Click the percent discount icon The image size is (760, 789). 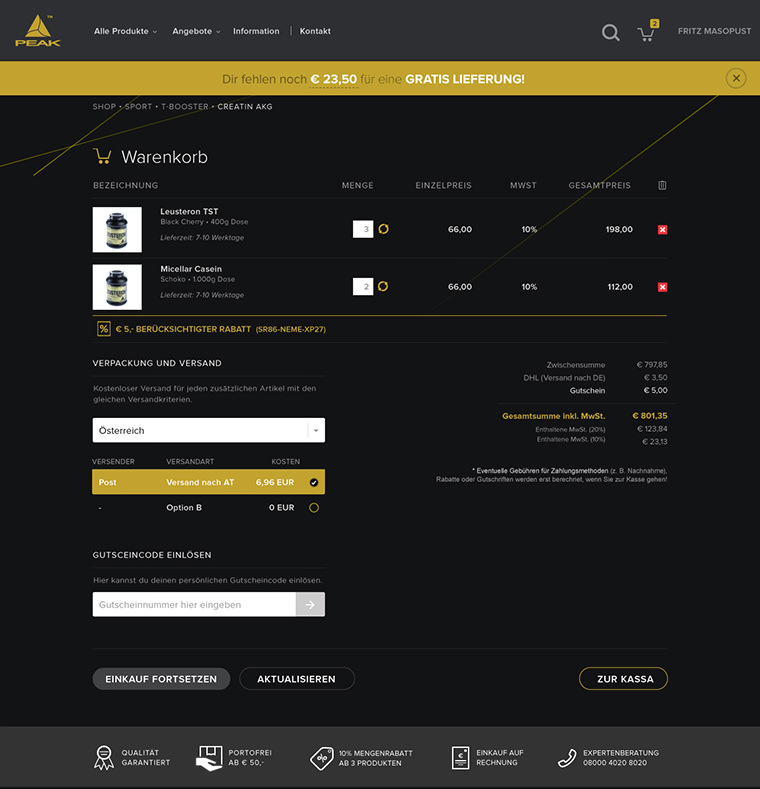point(104,329)
